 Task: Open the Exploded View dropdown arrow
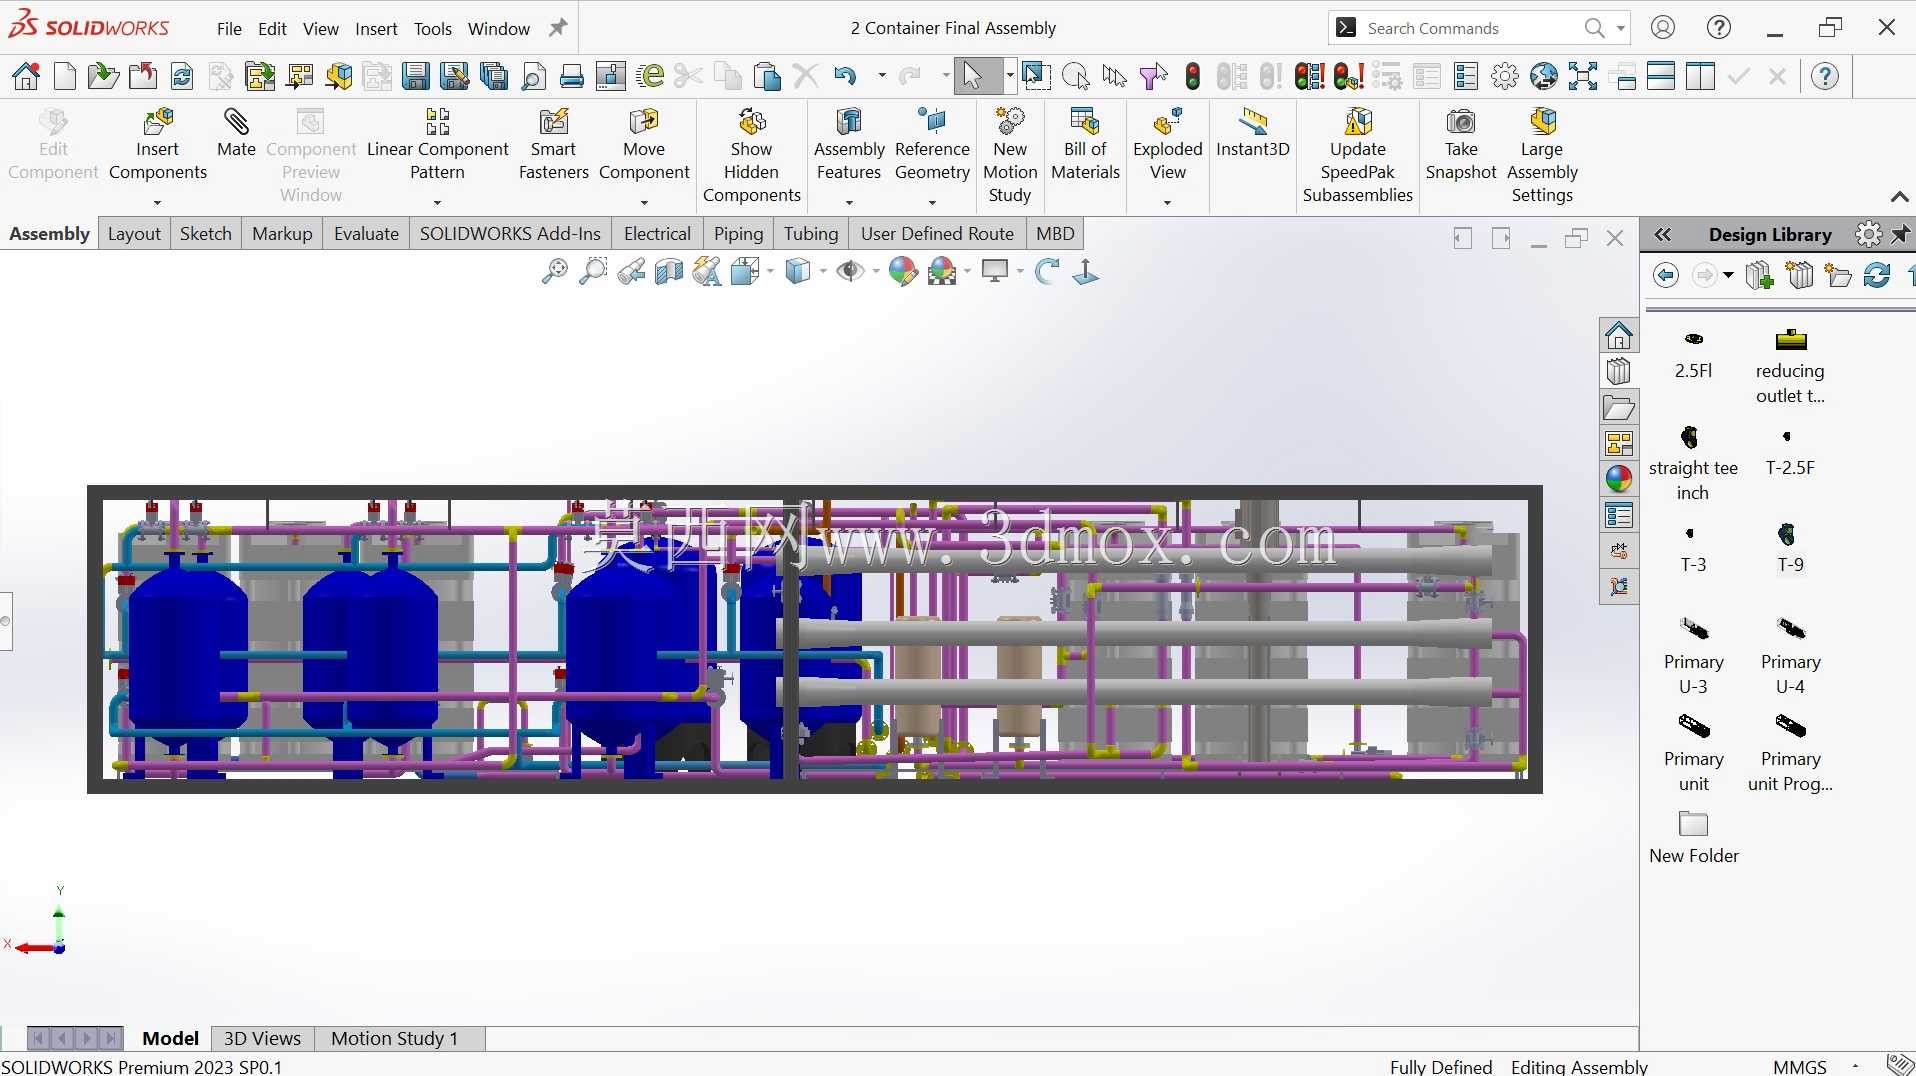pyautogui.click(x=1167, y=202)
